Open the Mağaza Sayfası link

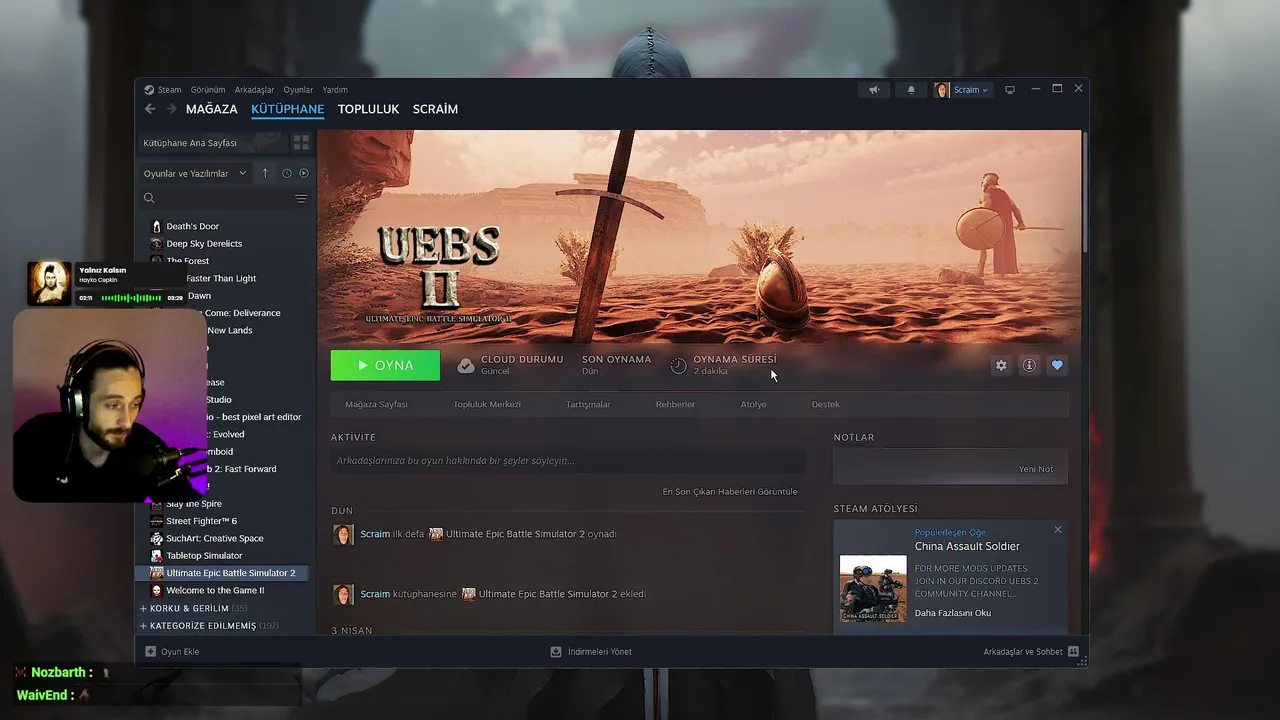(376, 404)
